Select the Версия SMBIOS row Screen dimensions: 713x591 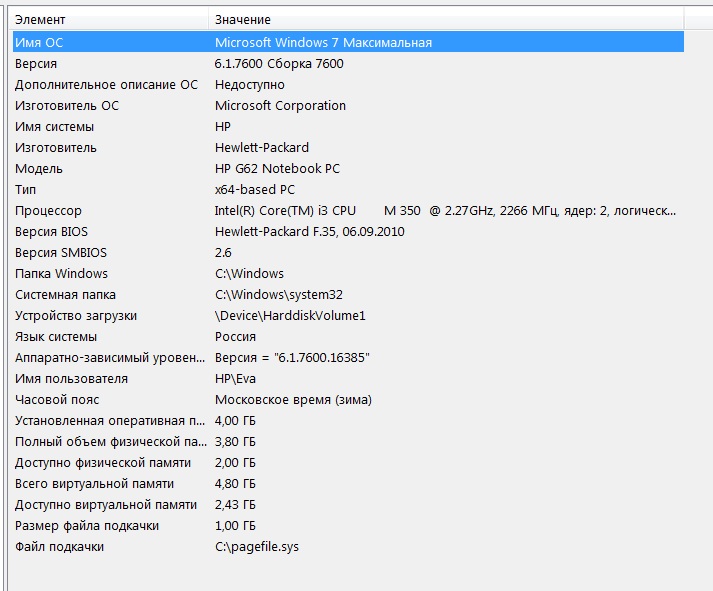pos(348,252)
